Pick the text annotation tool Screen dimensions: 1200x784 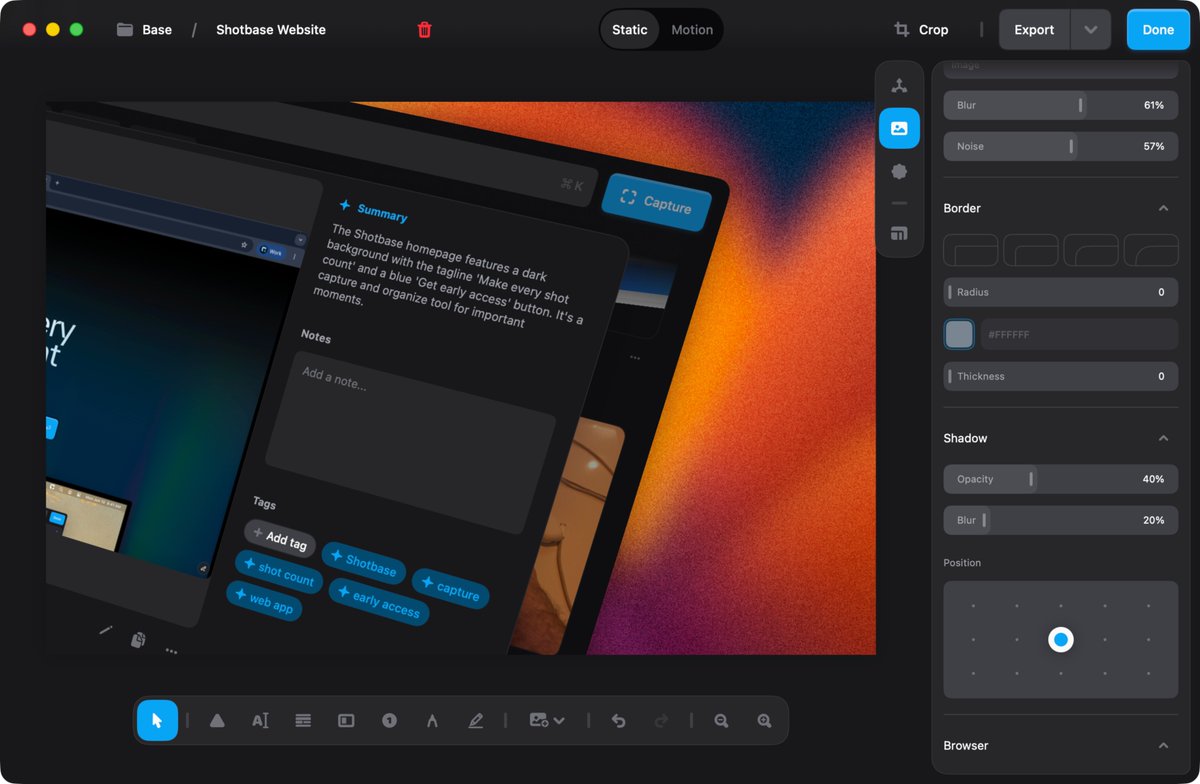tap(260, 720)
